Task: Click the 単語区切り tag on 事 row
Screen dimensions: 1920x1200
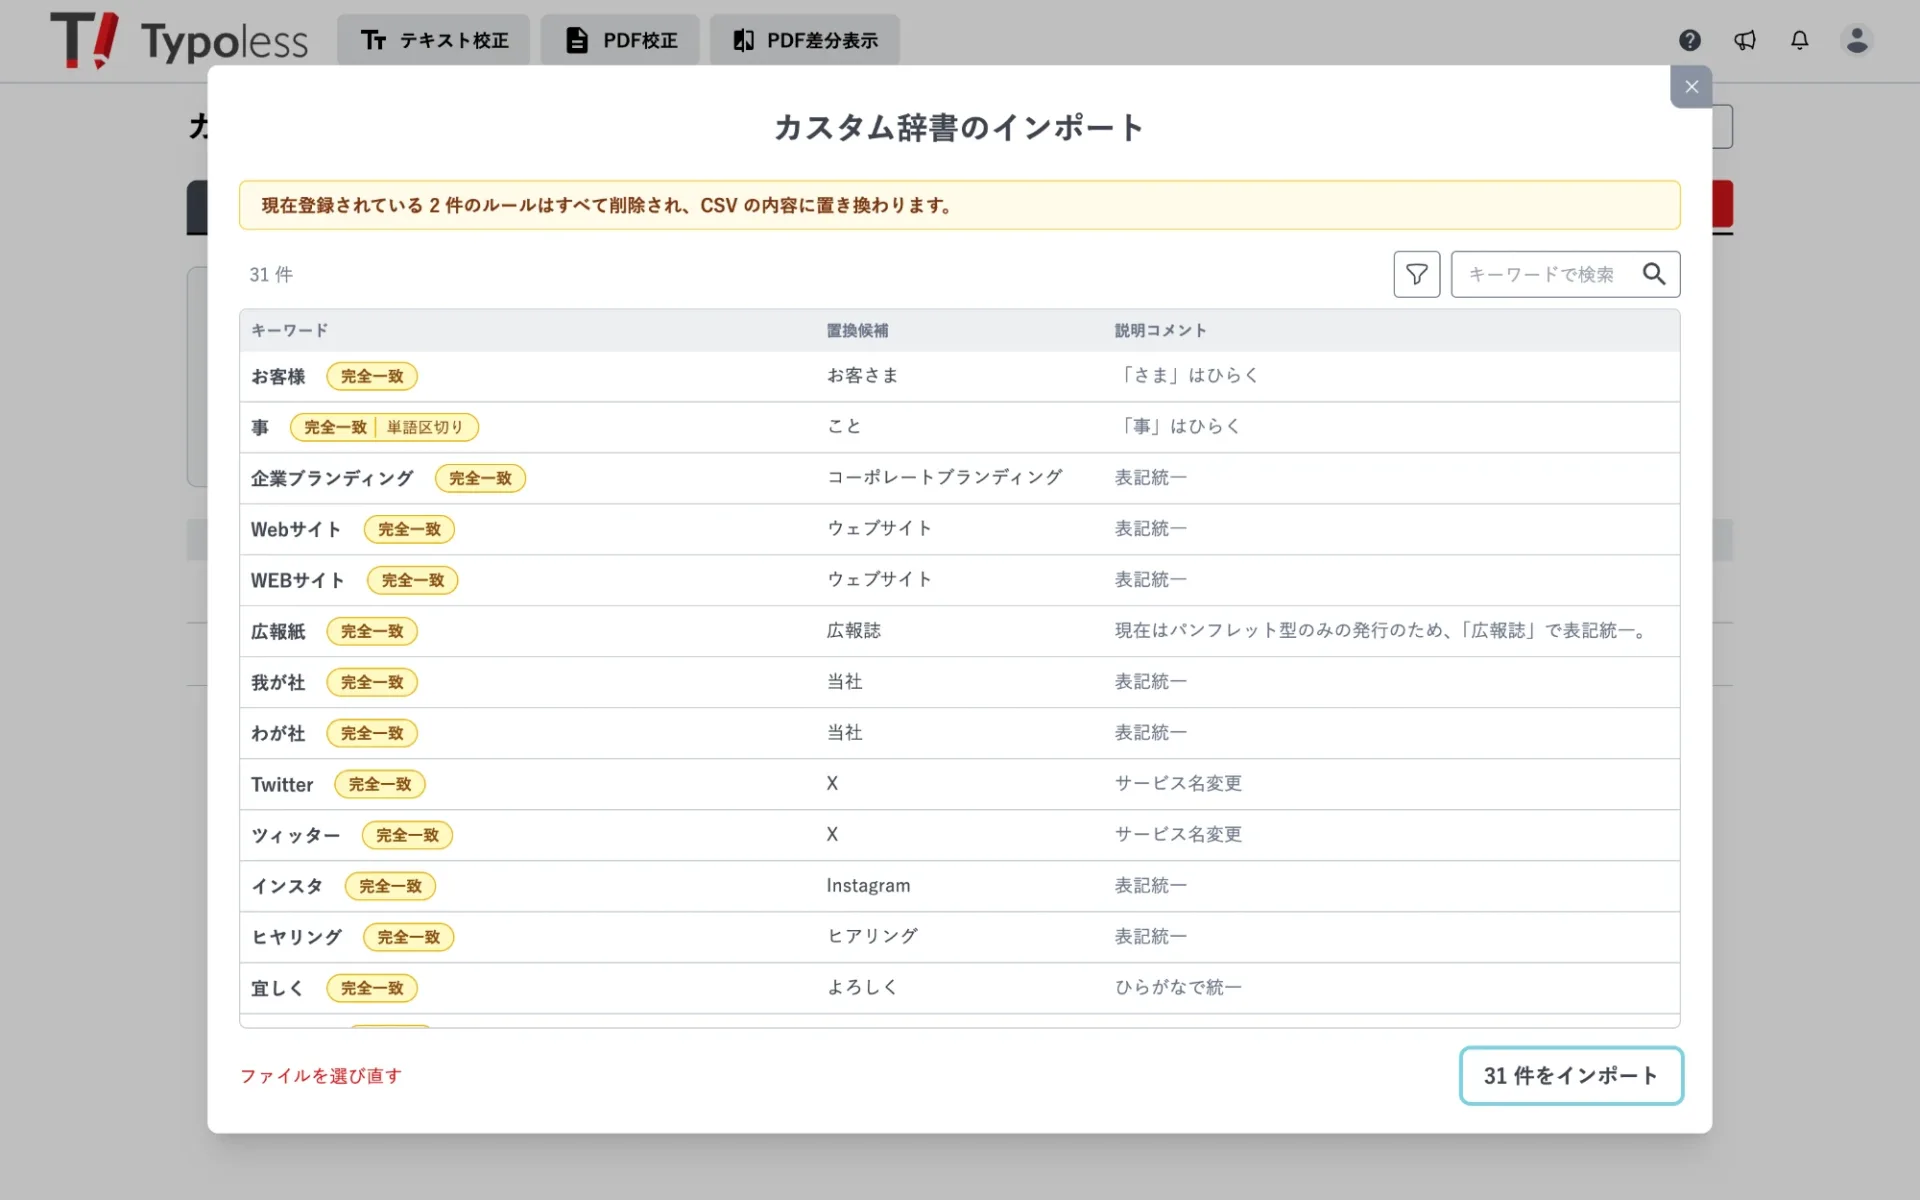Action: click(425, 427)
